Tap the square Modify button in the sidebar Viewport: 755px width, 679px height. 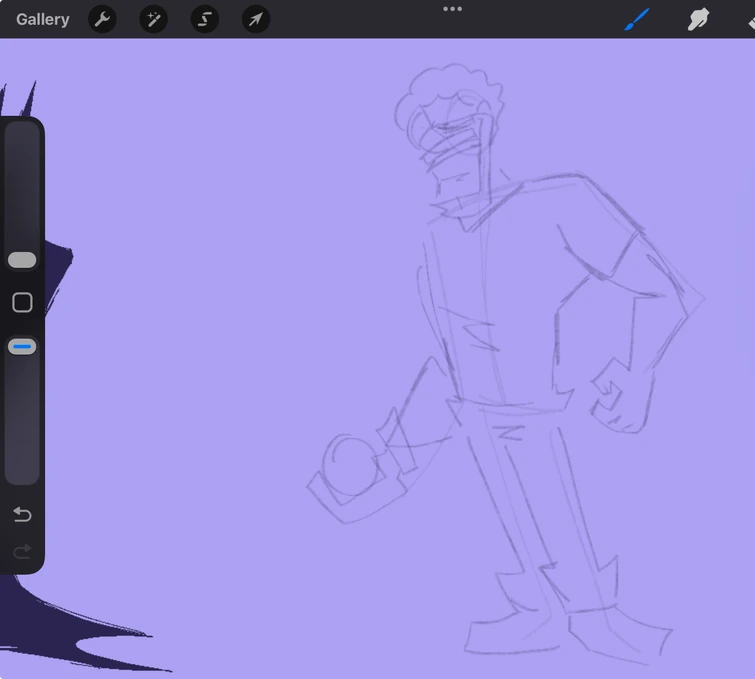coord(22,302)
